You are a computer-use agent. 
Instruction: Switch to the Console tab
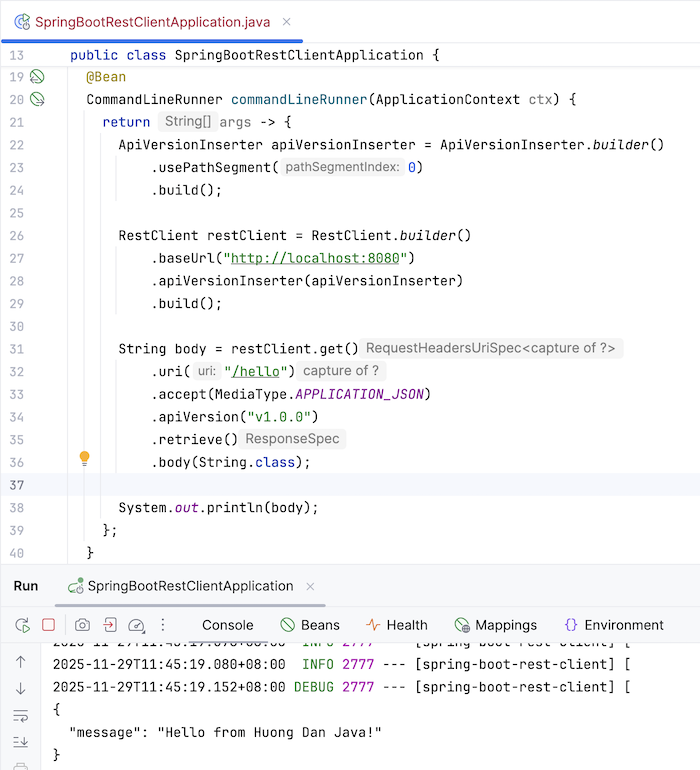[227, 625]
